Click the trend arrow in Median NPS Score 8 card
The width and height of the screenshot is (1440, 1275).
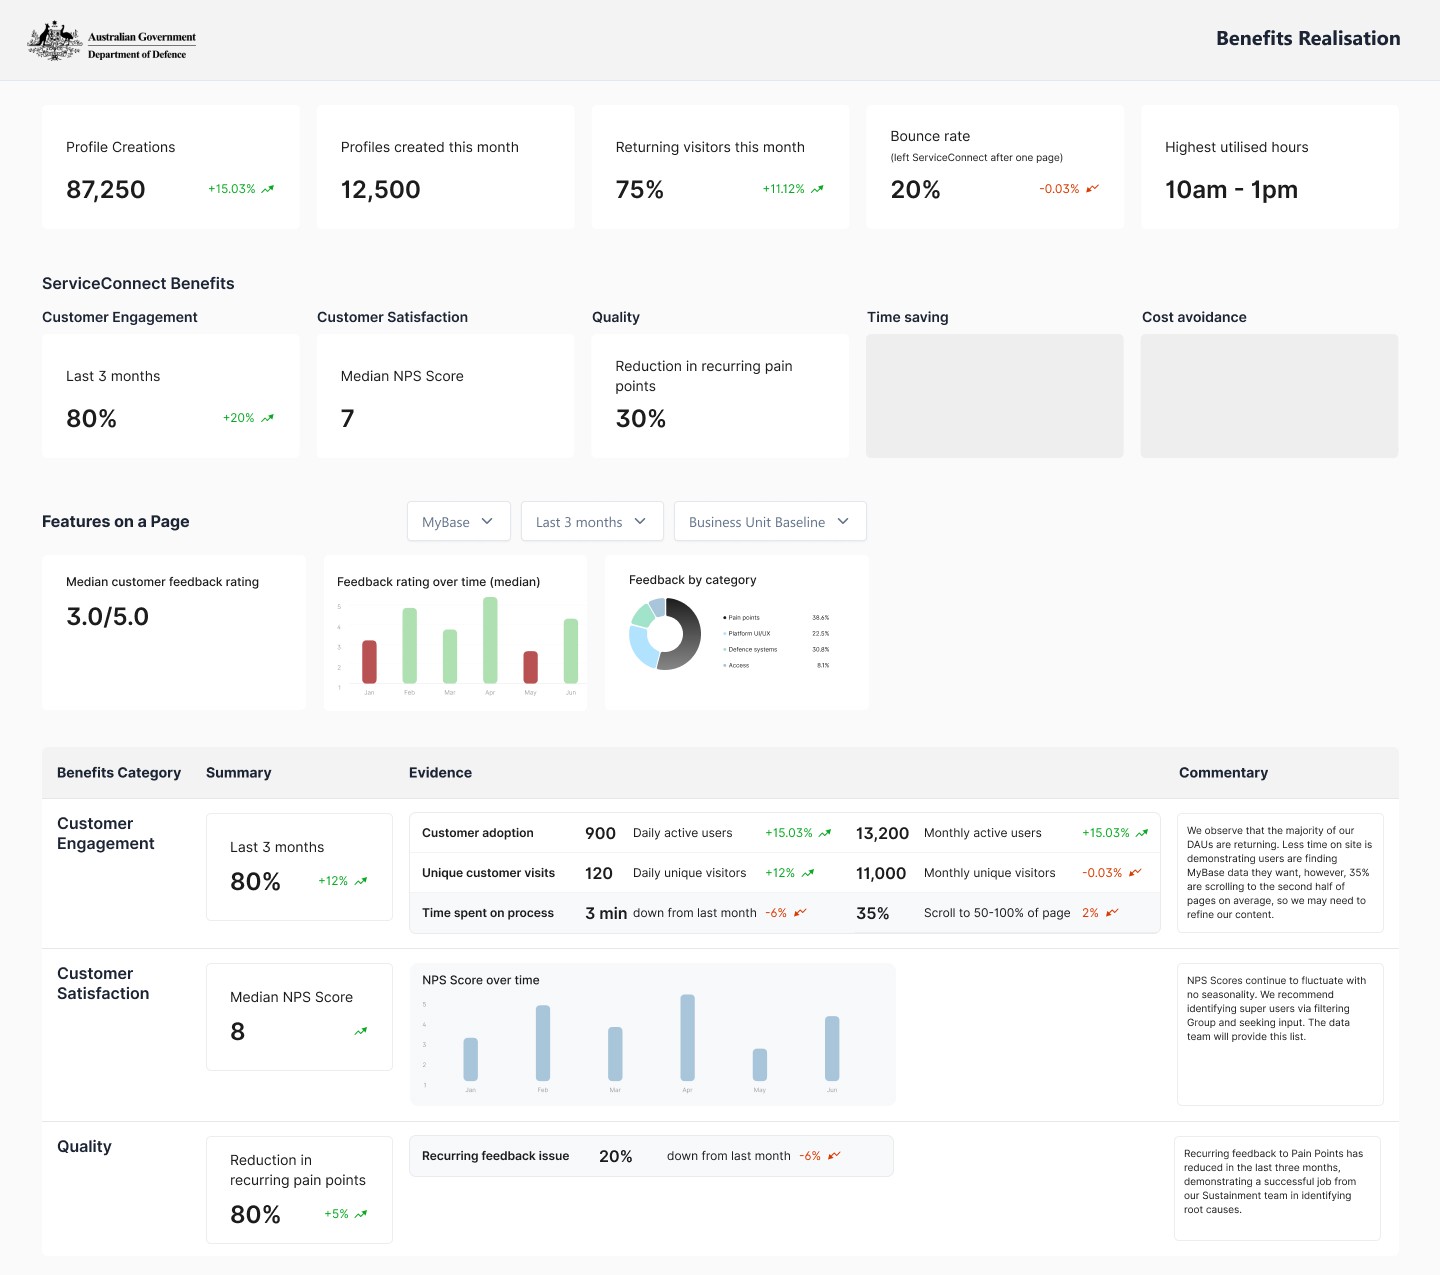coord(361,1031)
